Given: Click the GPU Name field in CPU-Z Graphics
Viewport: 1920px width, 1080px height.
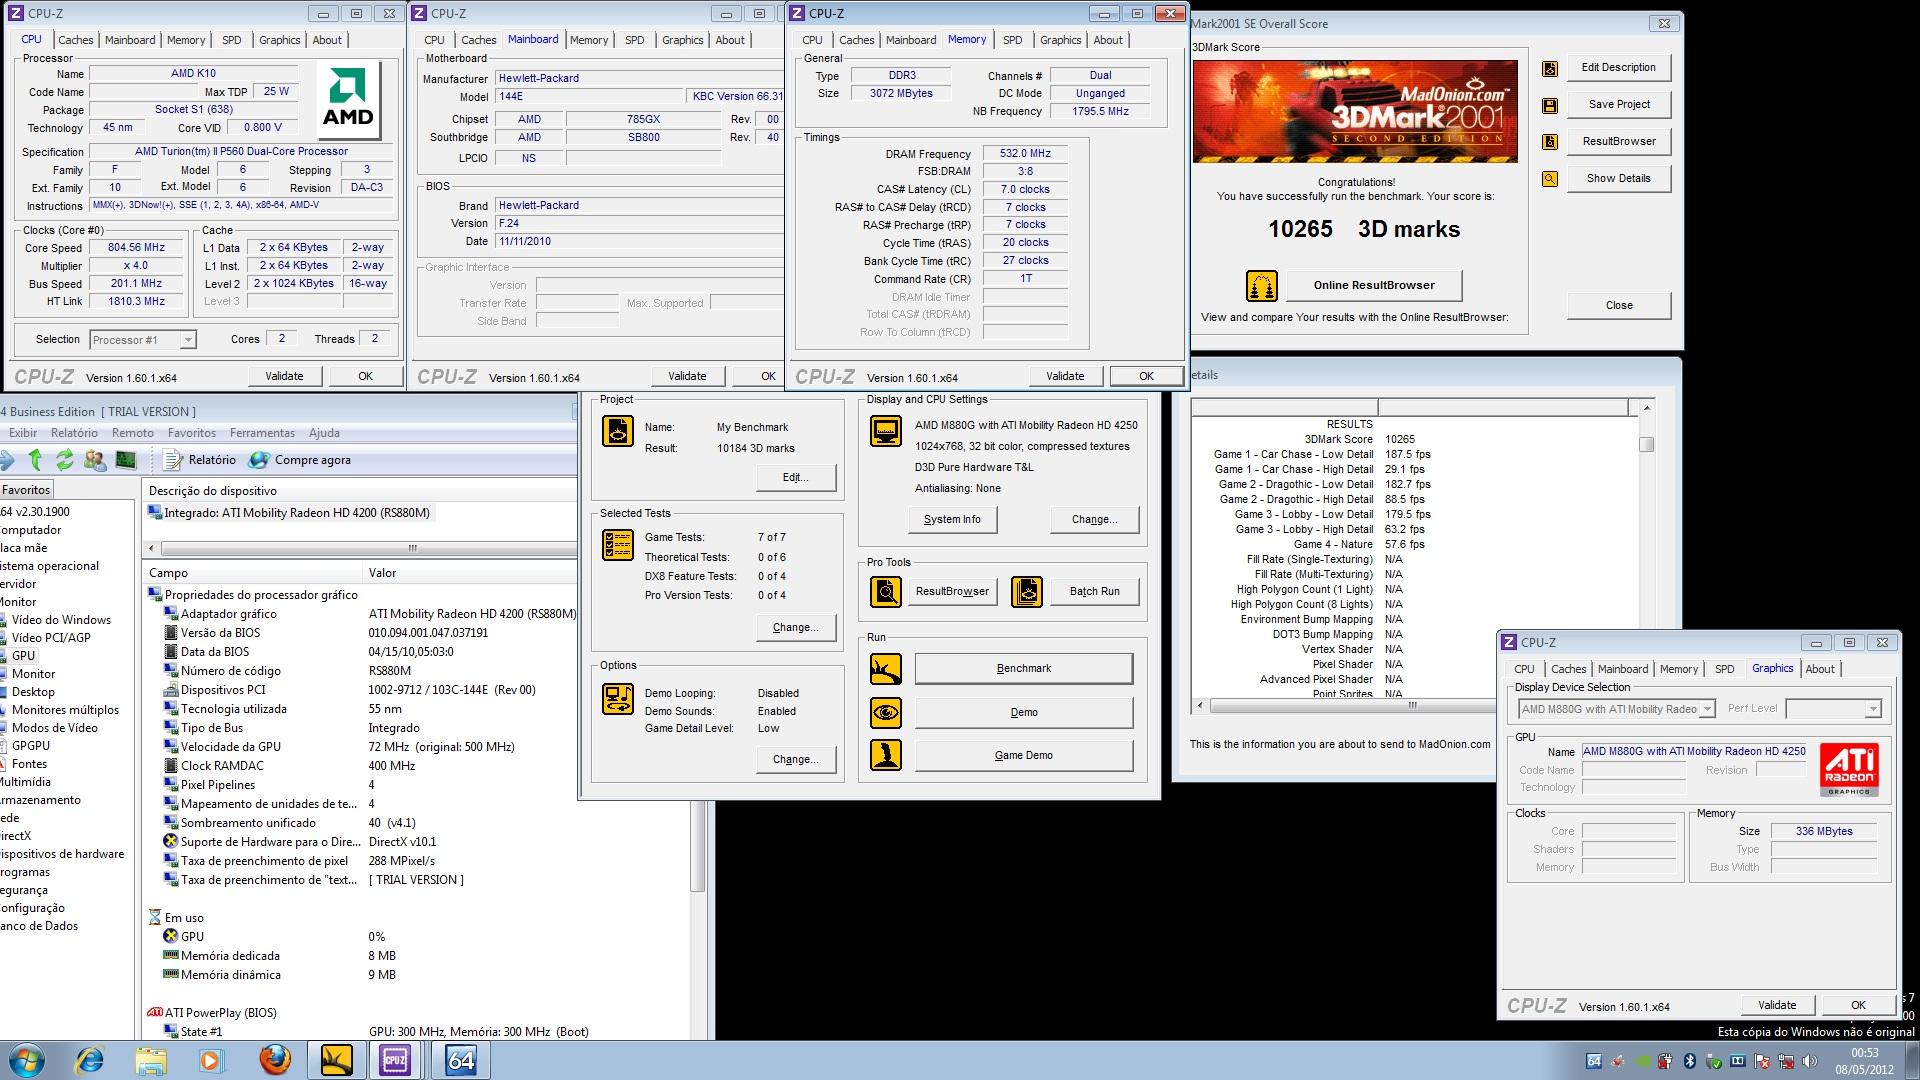Looking at the screenshot, I should pos(1694,752).
